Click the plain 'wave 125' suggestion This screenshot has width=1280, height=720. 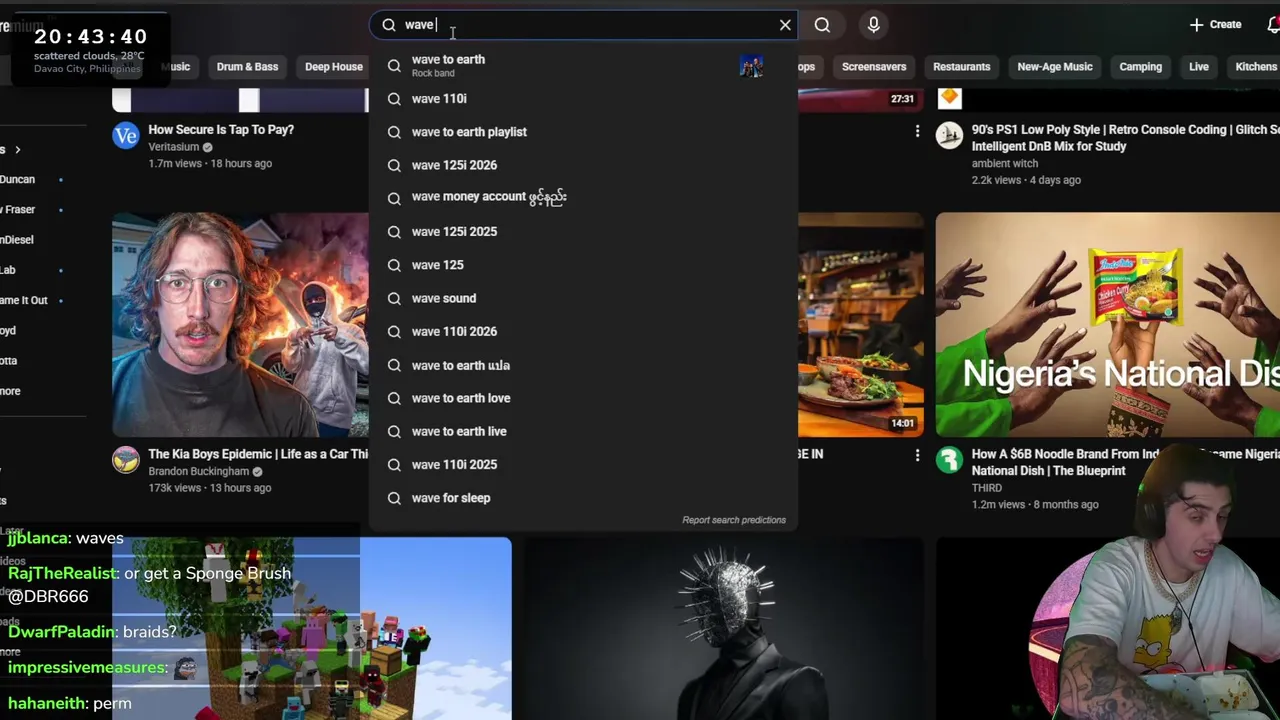click(x=583, y=265)
